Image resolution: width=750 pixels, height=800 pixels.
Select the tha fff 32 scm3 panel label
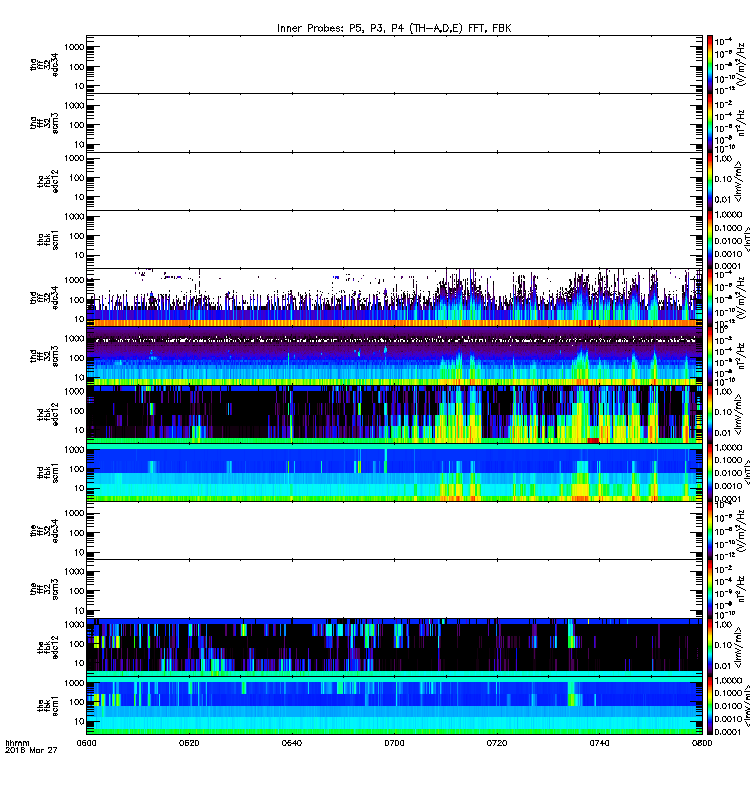[44, 123]
